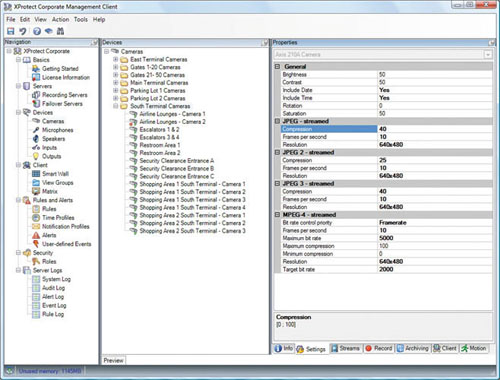Switch to the Motion tab
This screenshot has width=500, height=380.
pos(474,348)
